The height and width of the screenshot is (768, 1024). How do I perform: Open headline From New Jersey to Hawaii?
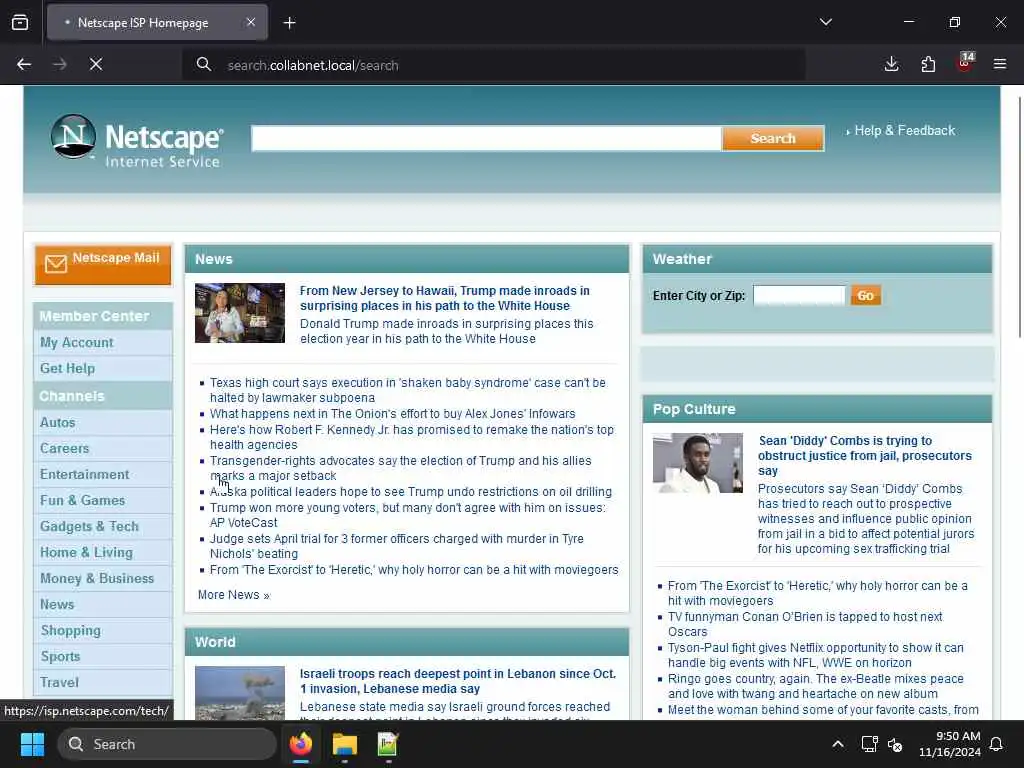click(445, 298)
